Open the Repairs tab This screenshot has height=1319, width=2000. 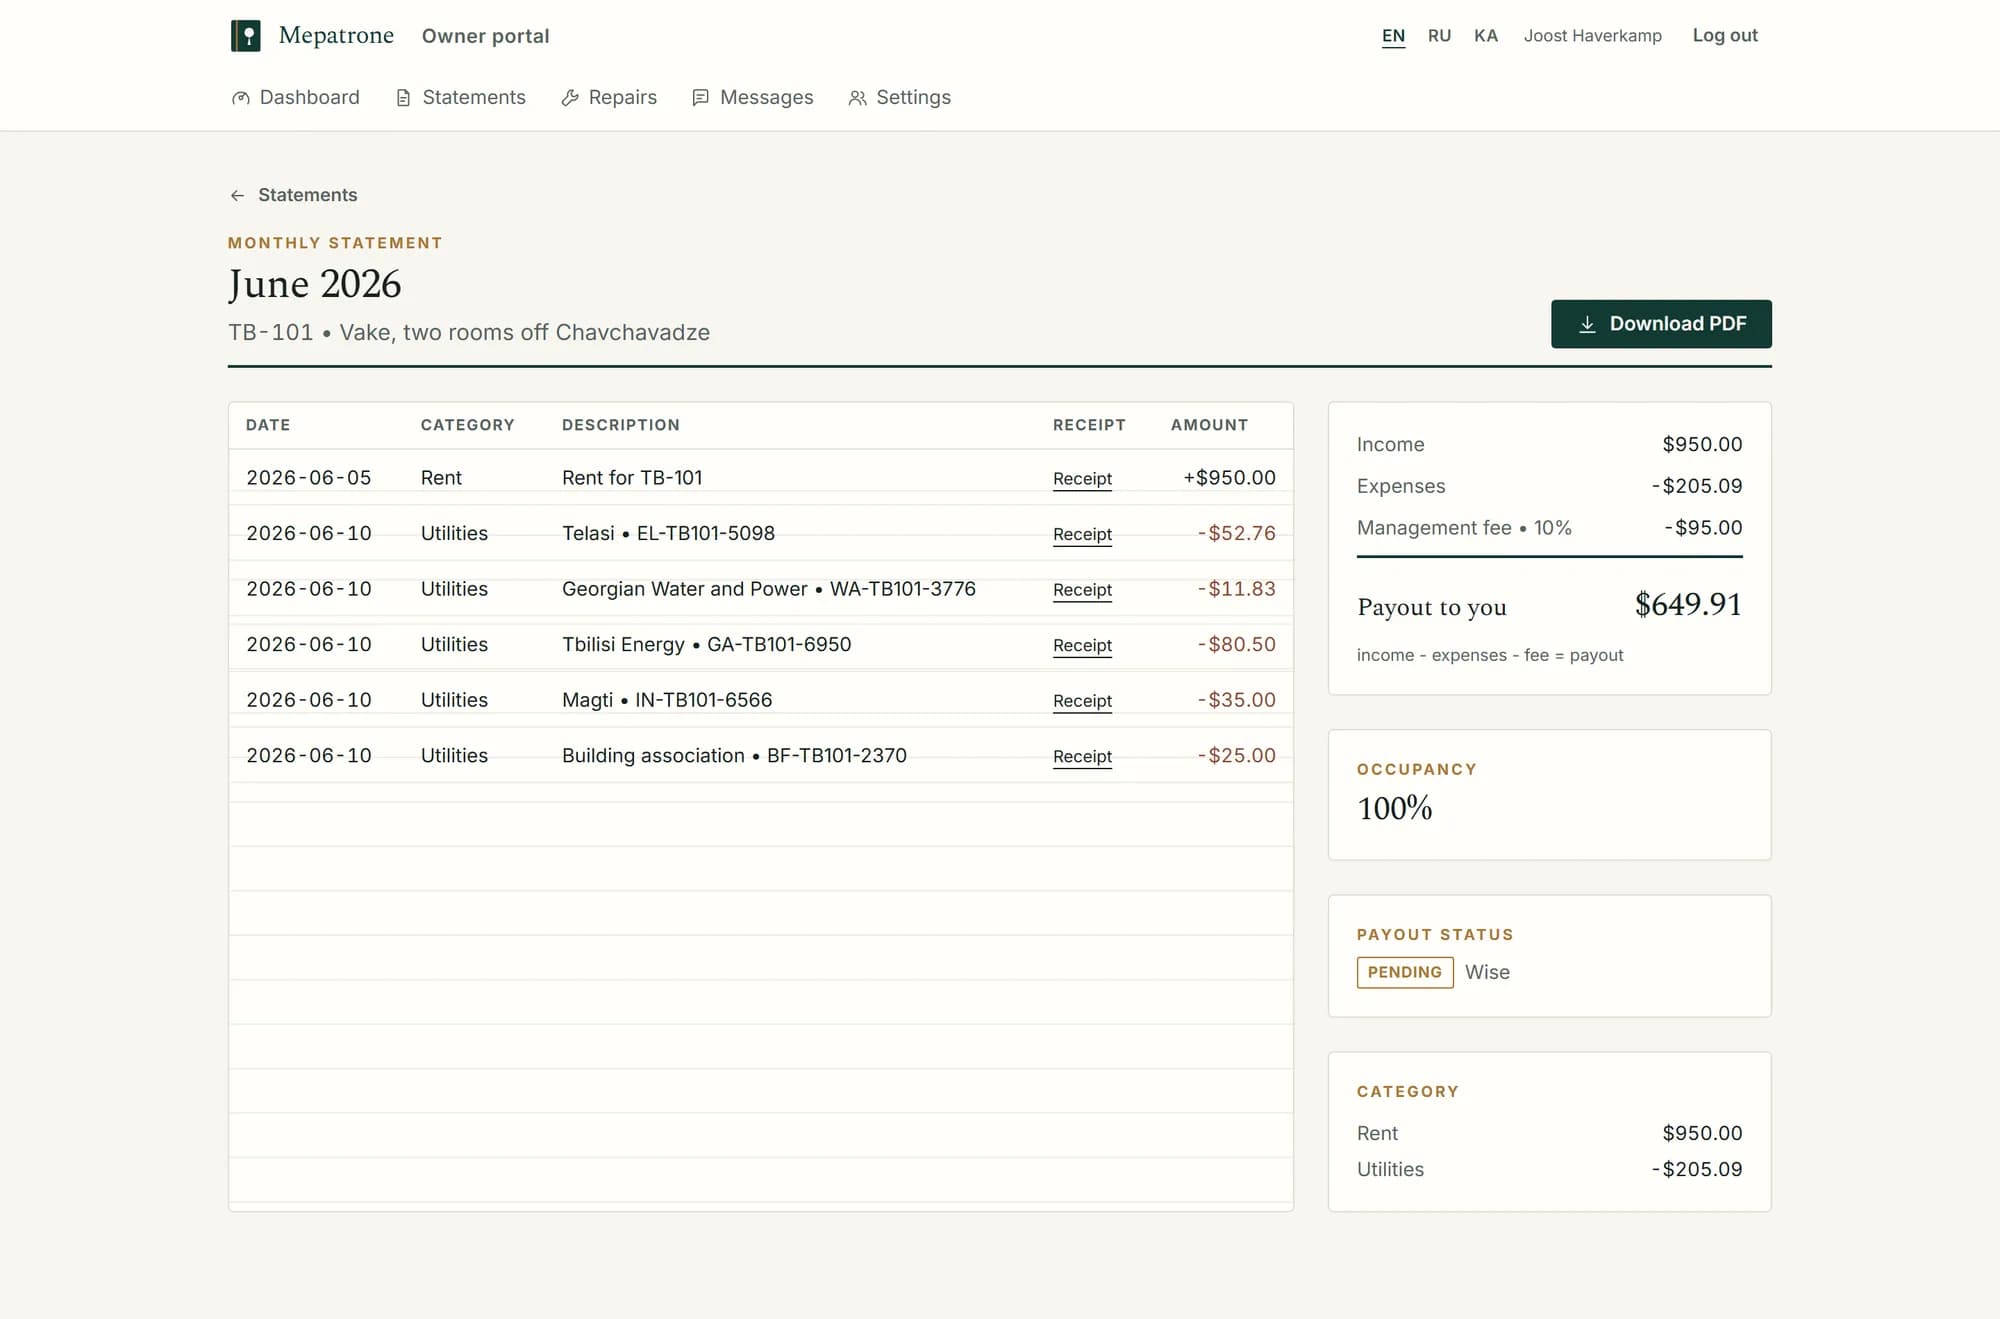pos(609,97)
